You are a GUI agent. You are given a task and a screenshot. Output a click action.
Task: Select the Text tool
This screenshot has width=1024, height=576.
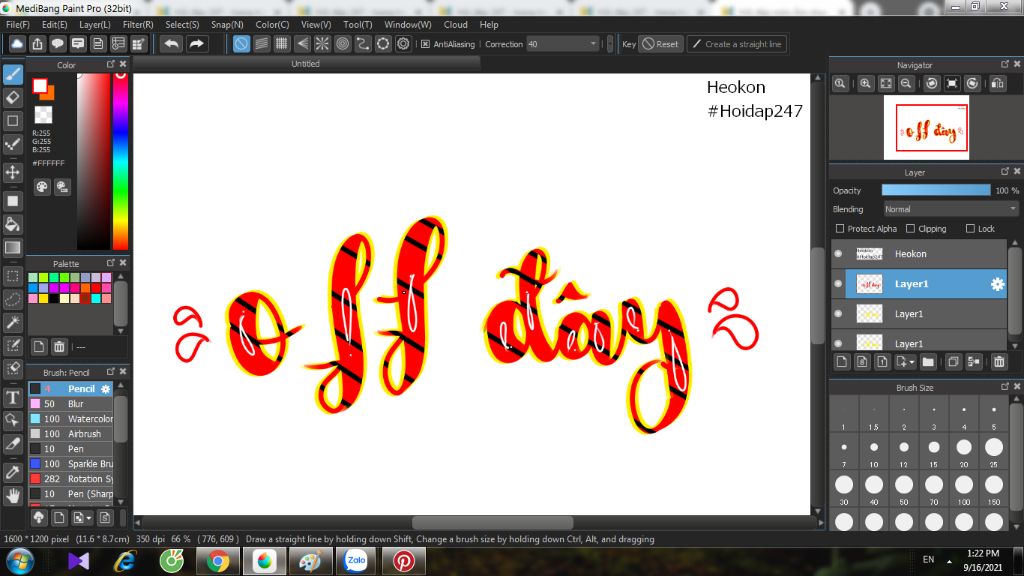(x=12, y=397)
